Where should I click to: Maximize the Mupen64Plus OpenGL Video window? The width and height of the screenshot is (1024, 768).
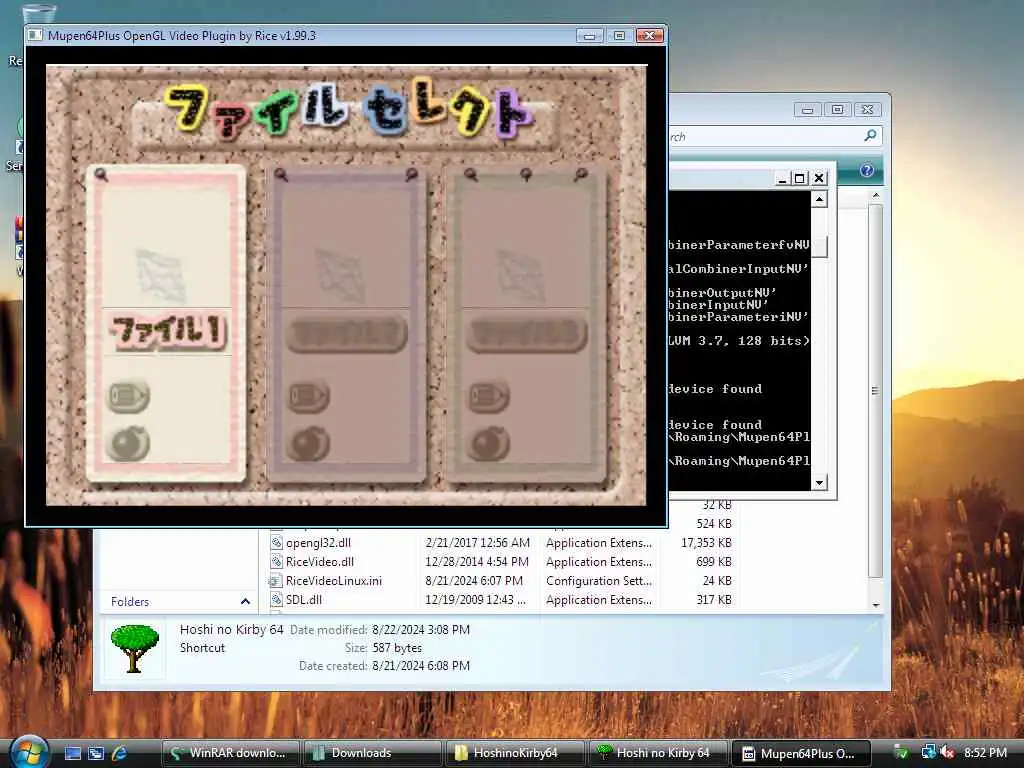tap(619, 36)
